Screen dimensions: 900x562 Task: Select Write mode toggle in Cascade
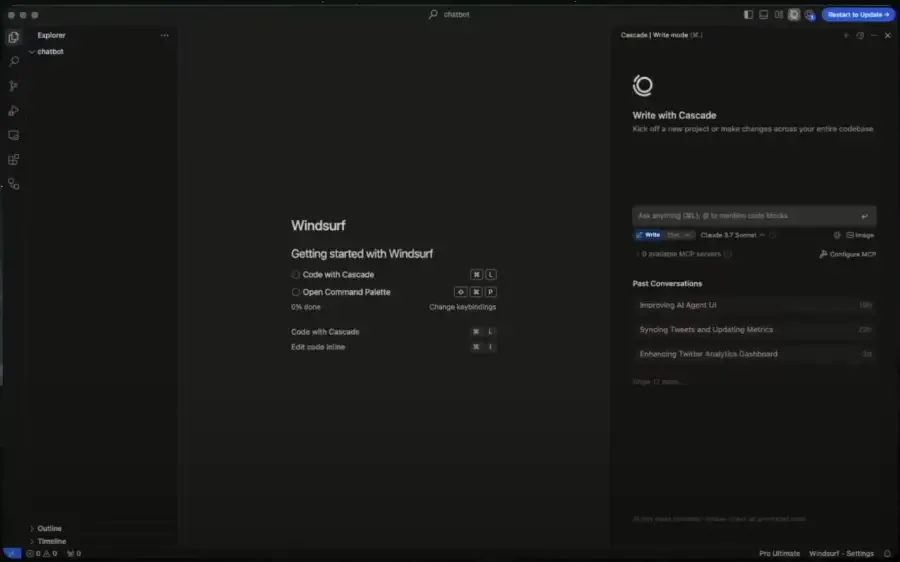click(648, 235)
